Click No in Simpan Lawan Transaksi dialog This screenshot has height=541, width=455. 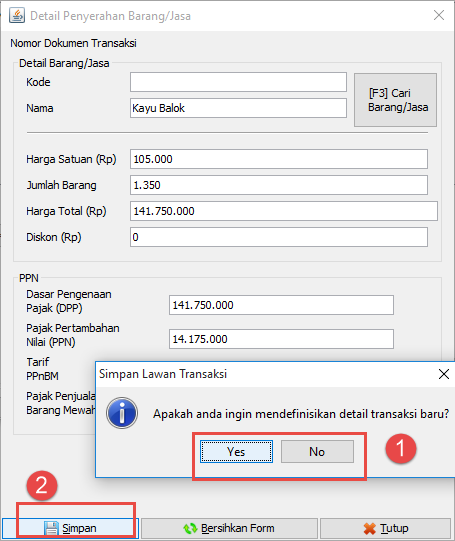click(x=317, y=451)
